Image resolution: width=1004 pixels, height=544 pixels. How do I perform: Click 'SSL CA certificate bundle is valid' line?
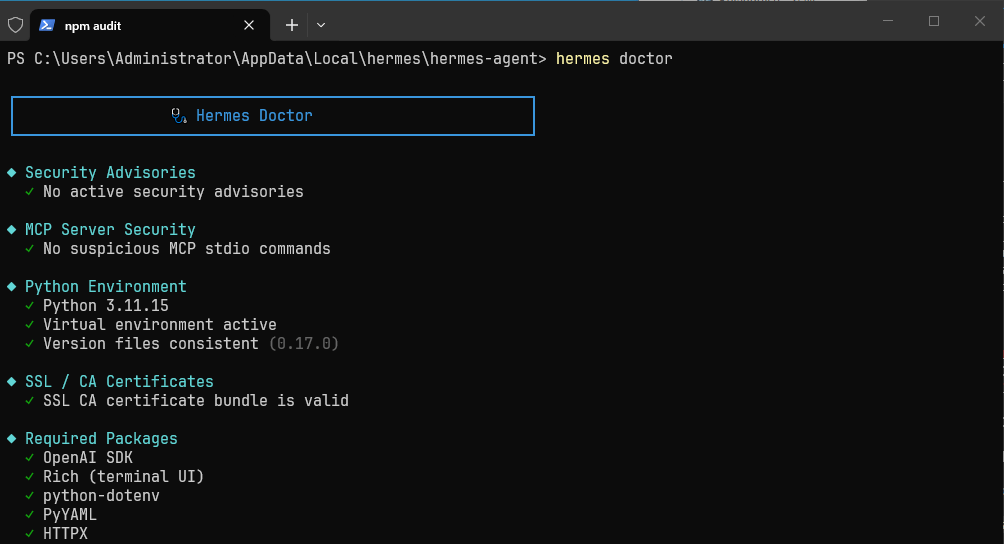196,401
